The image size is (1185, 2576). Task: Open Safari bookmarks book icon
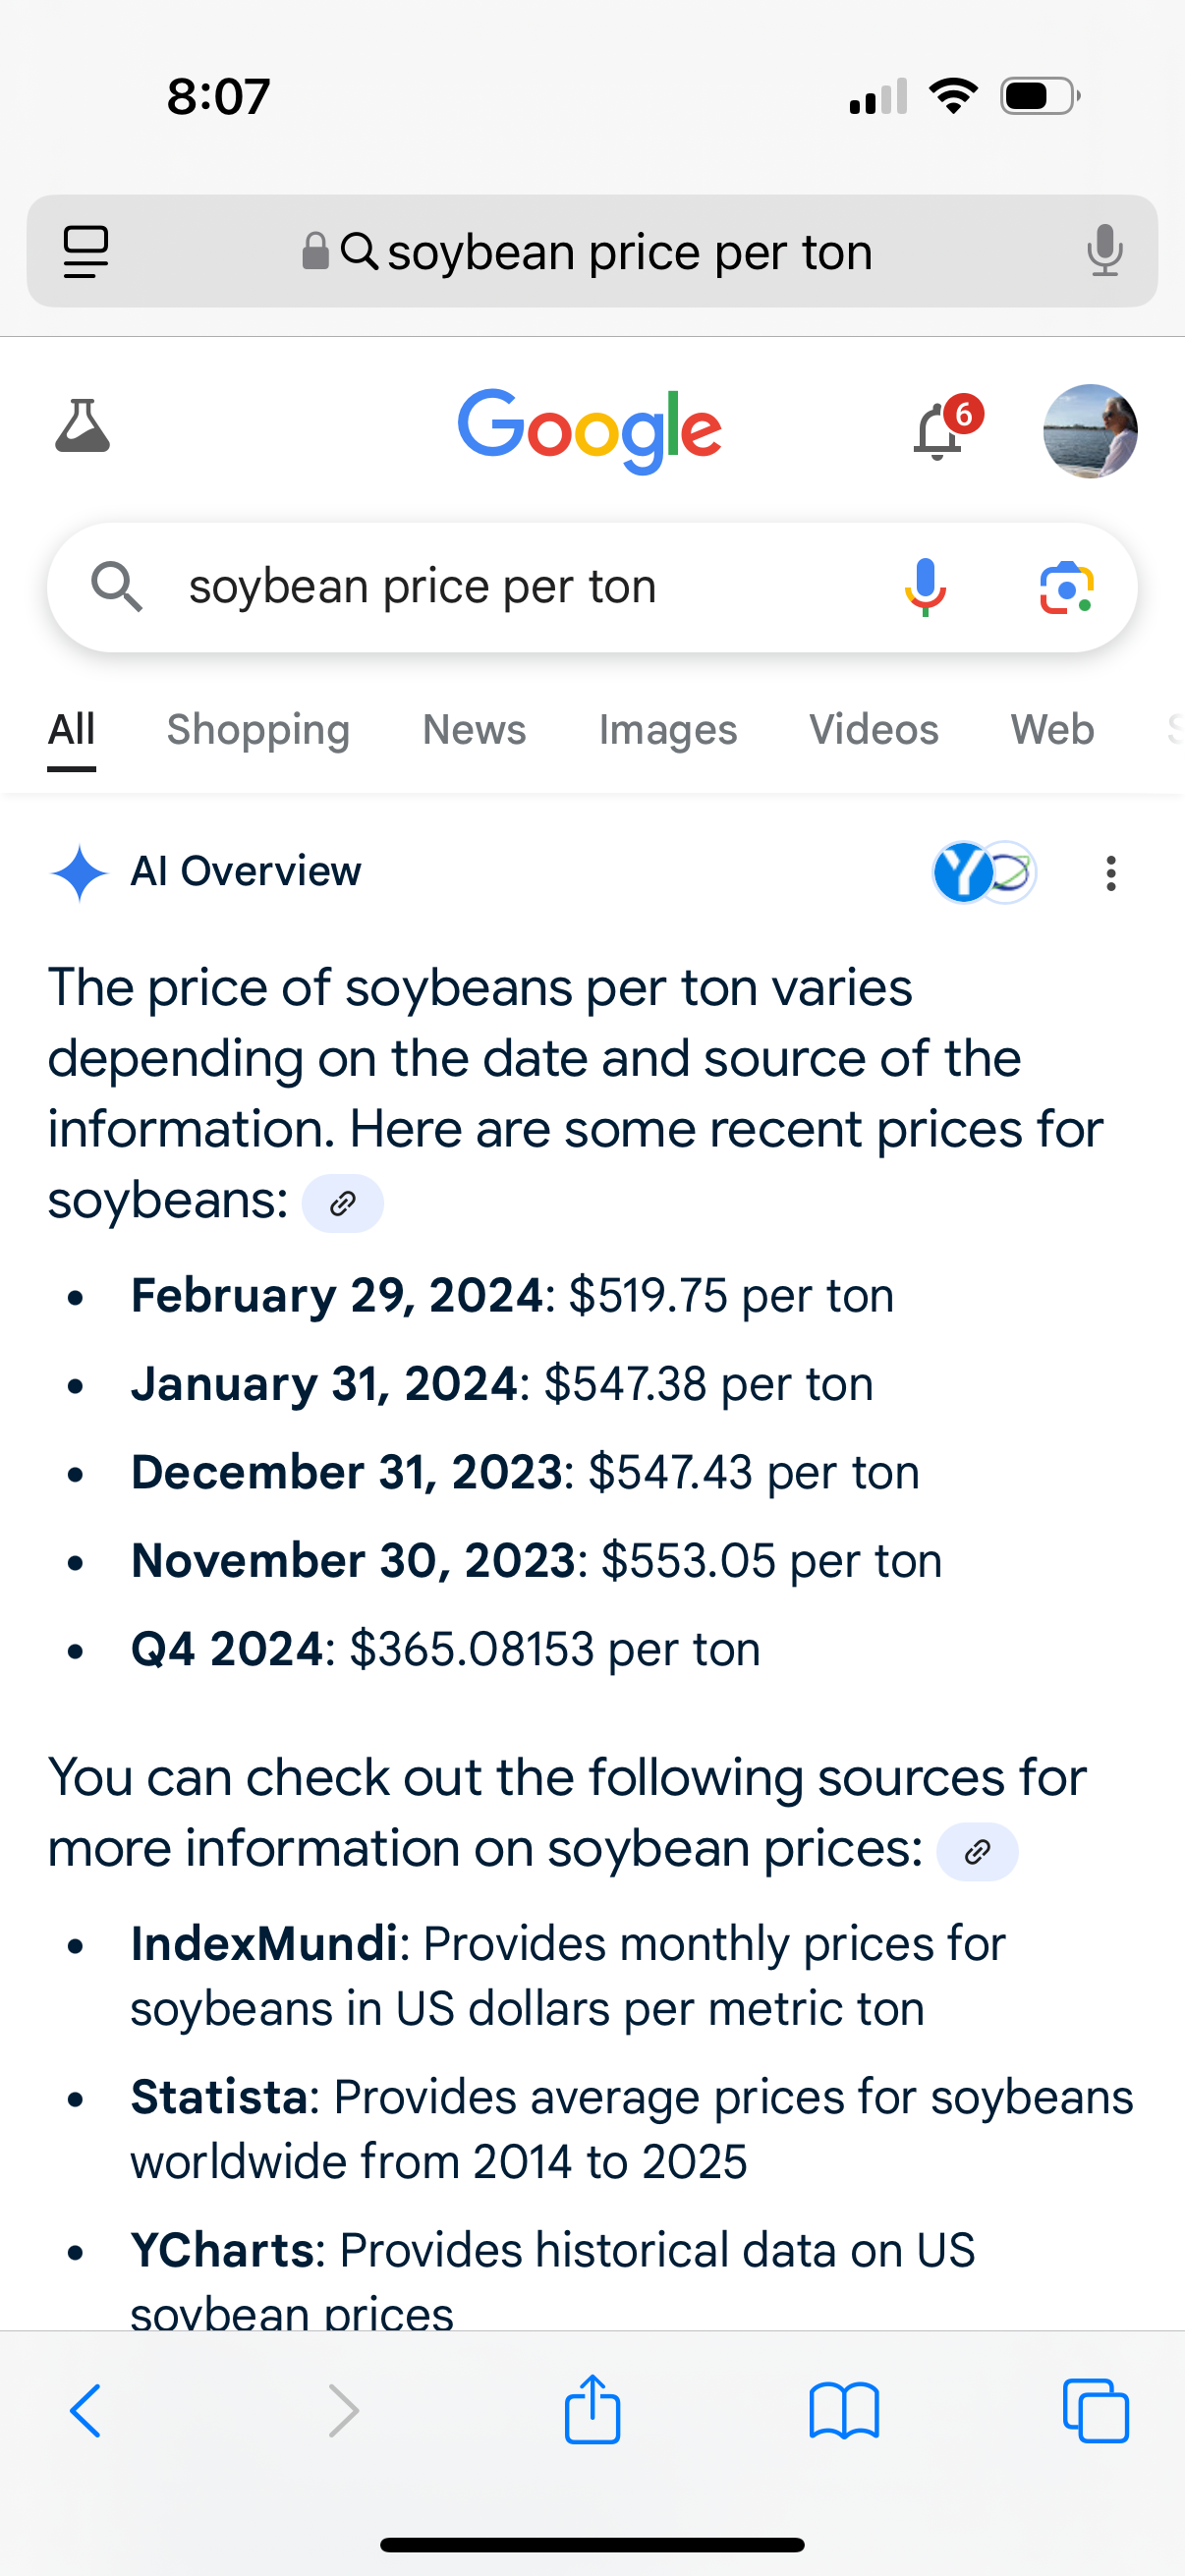pyautogui.click(x=844, y=2411)
